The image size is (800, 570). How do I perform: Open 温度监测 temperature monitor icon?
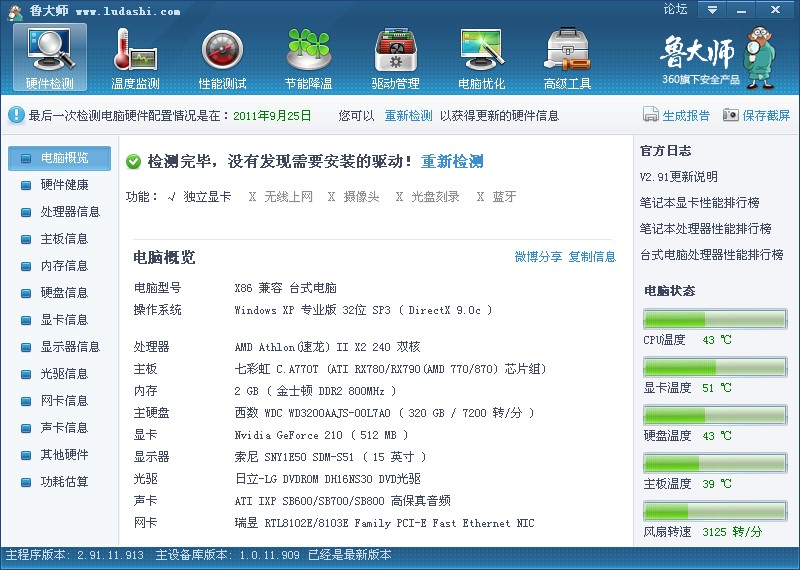click(135, 57)
